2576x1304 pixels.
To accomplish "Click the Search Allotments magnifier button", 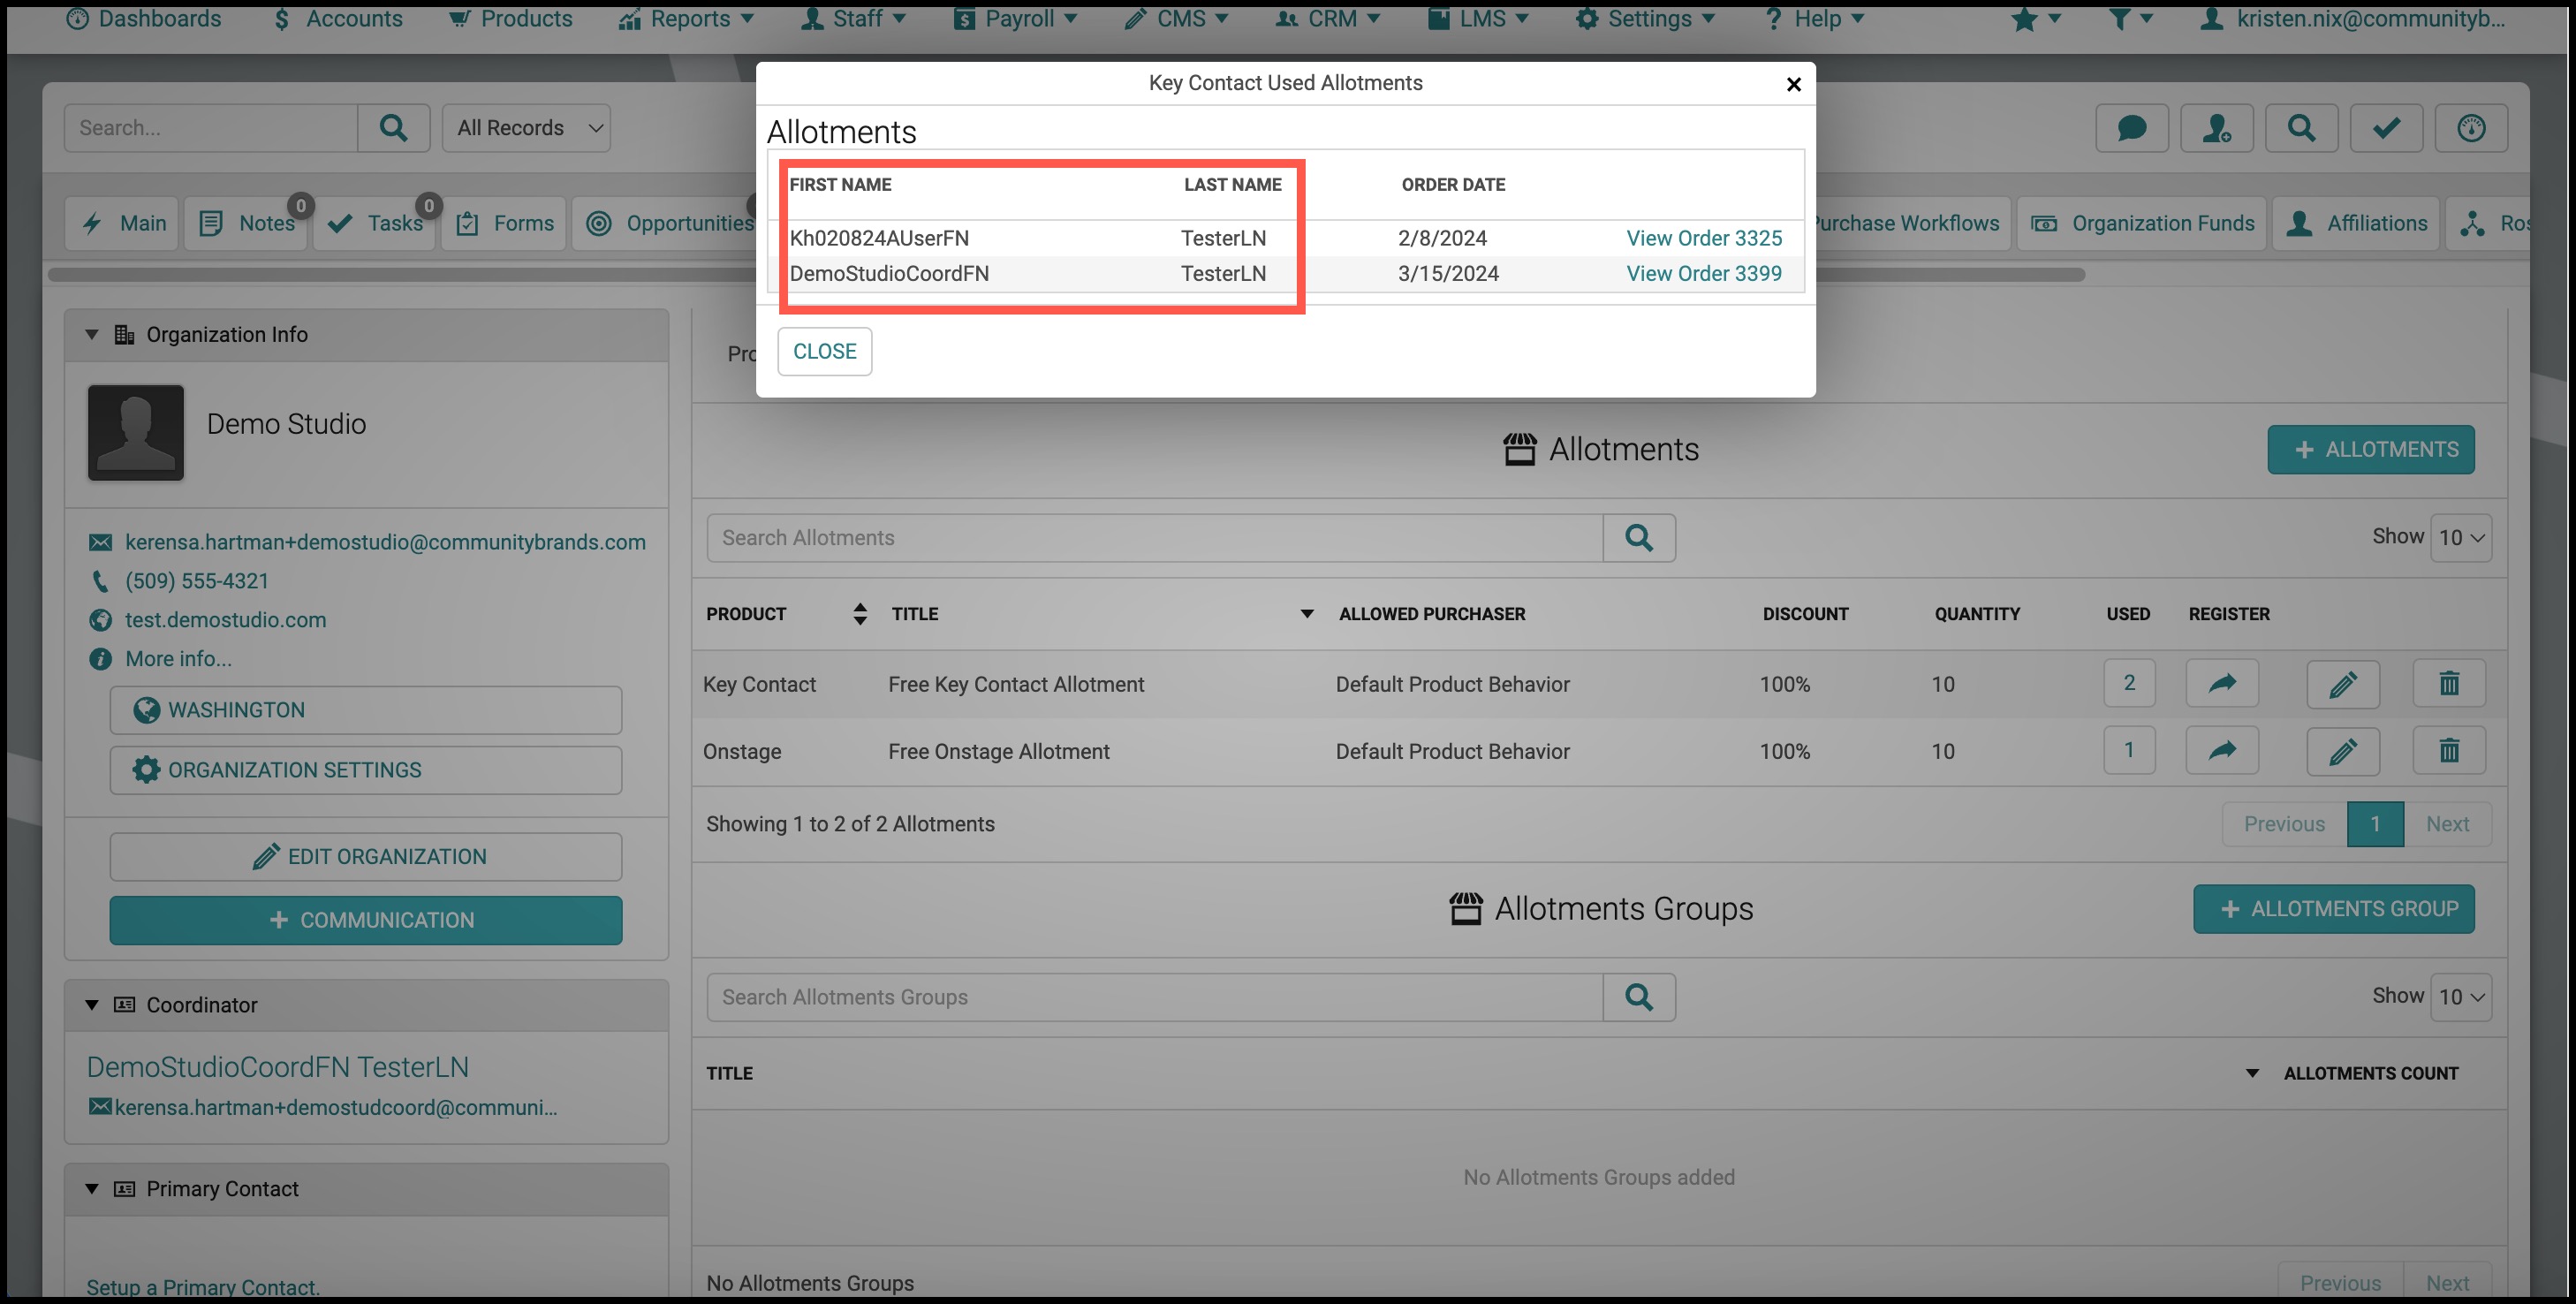I will tap(1639, 538).
